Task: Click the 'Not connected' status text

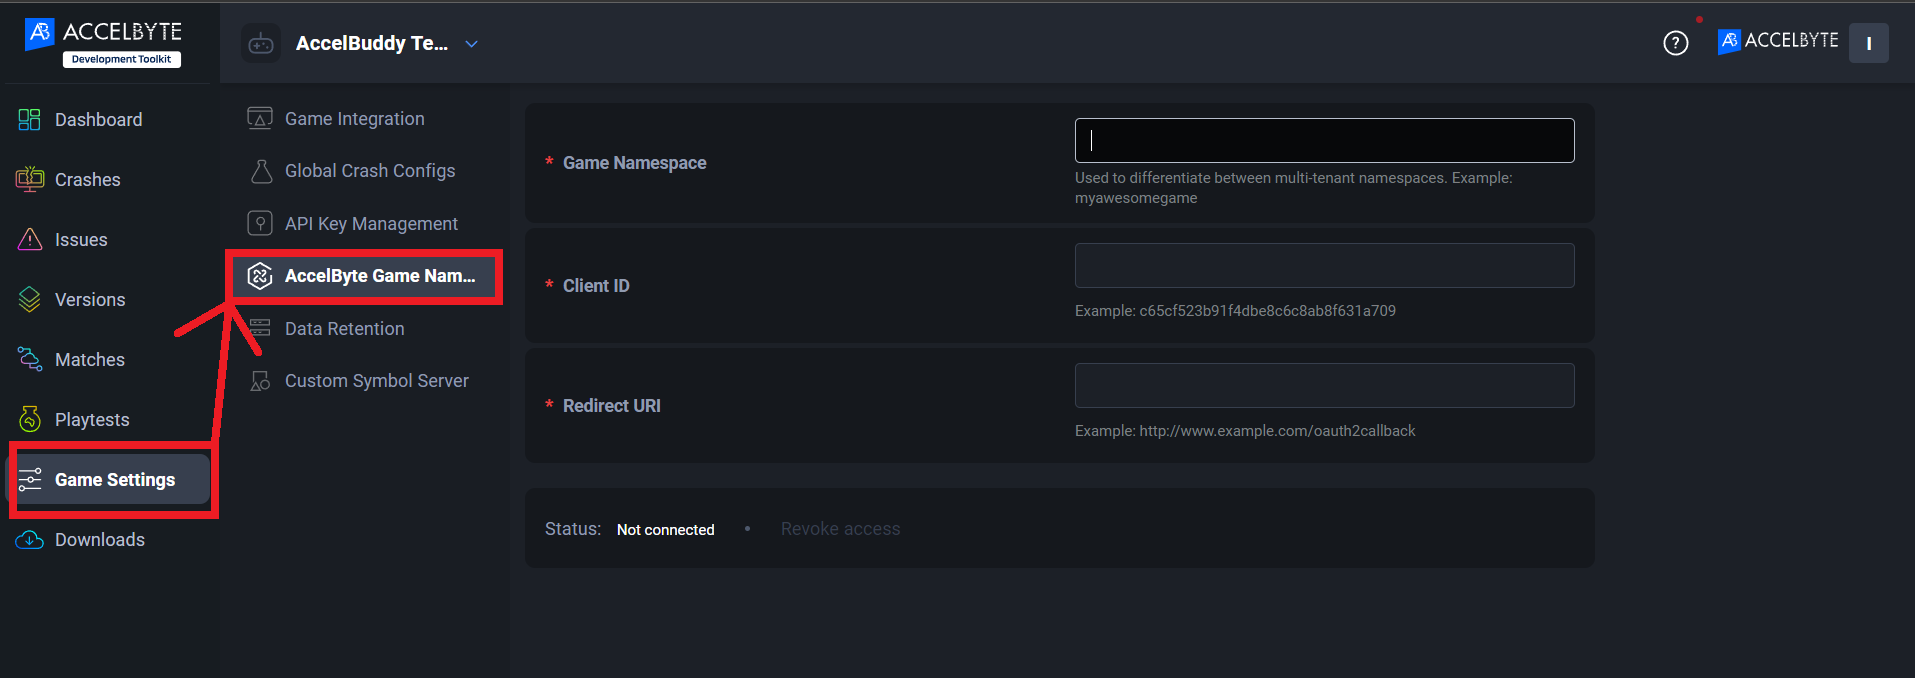Action: [666, 530]
